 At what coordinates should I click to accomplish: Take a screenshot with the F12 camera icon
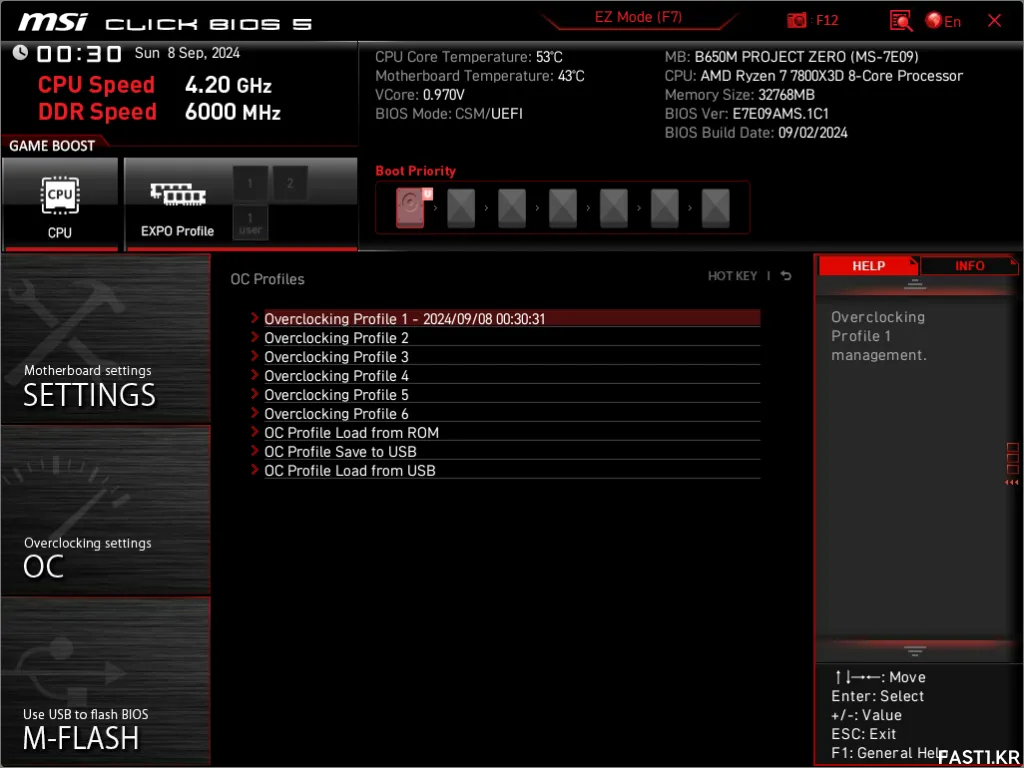coord(797,20)
